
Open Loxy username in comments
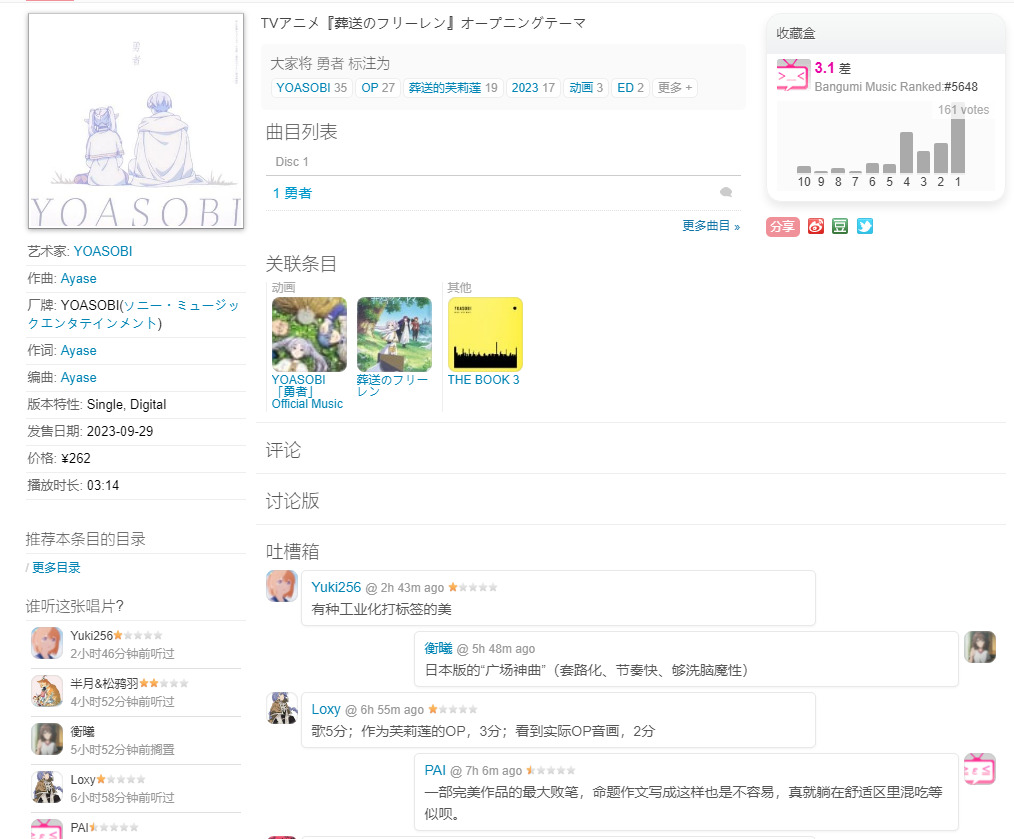pos(326,709)
